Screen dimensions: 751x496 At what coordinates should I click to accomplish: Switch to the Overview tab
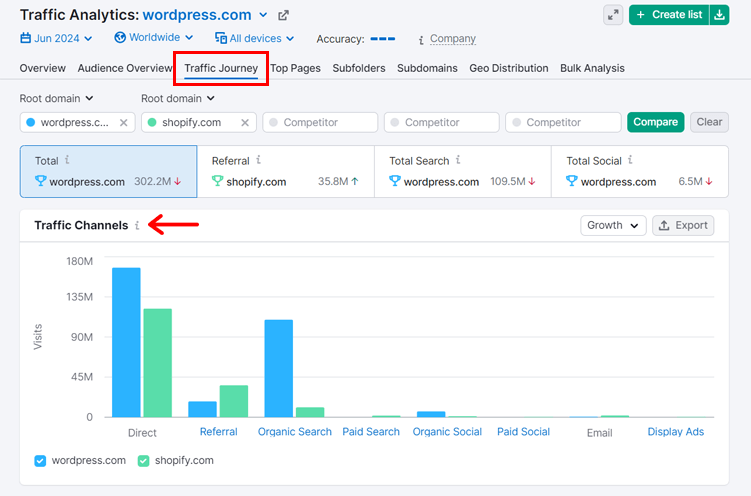pyautogui.click(x=43, y=68)
